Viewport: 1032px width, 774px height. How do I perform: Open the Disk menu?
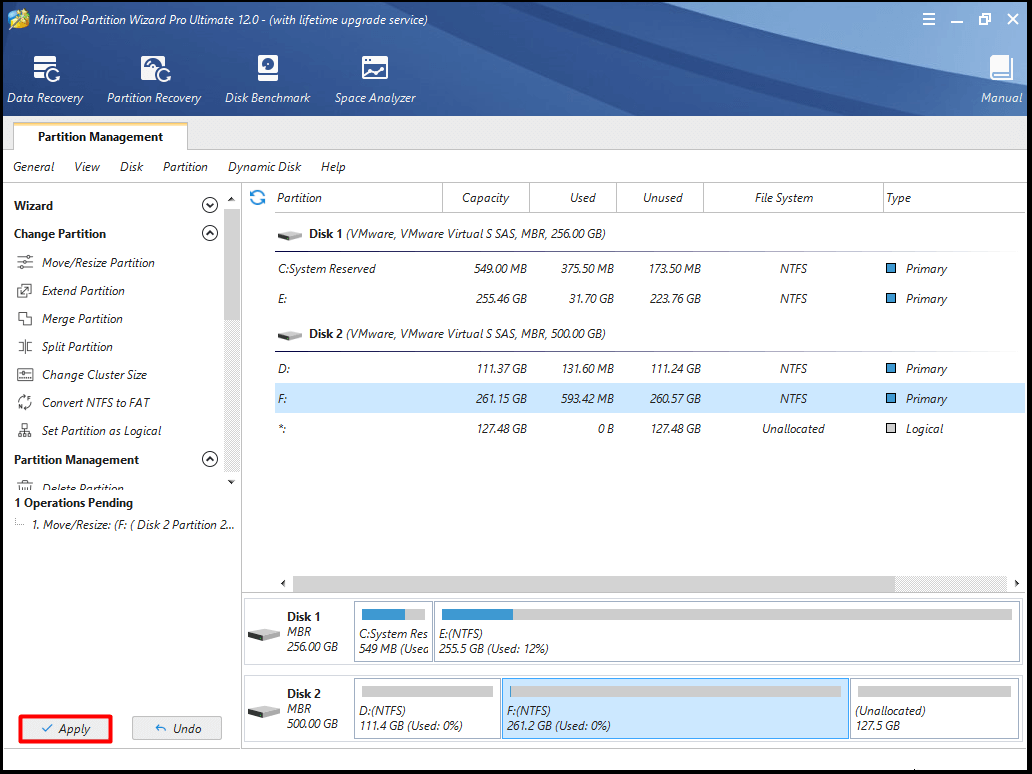point(132,167)
